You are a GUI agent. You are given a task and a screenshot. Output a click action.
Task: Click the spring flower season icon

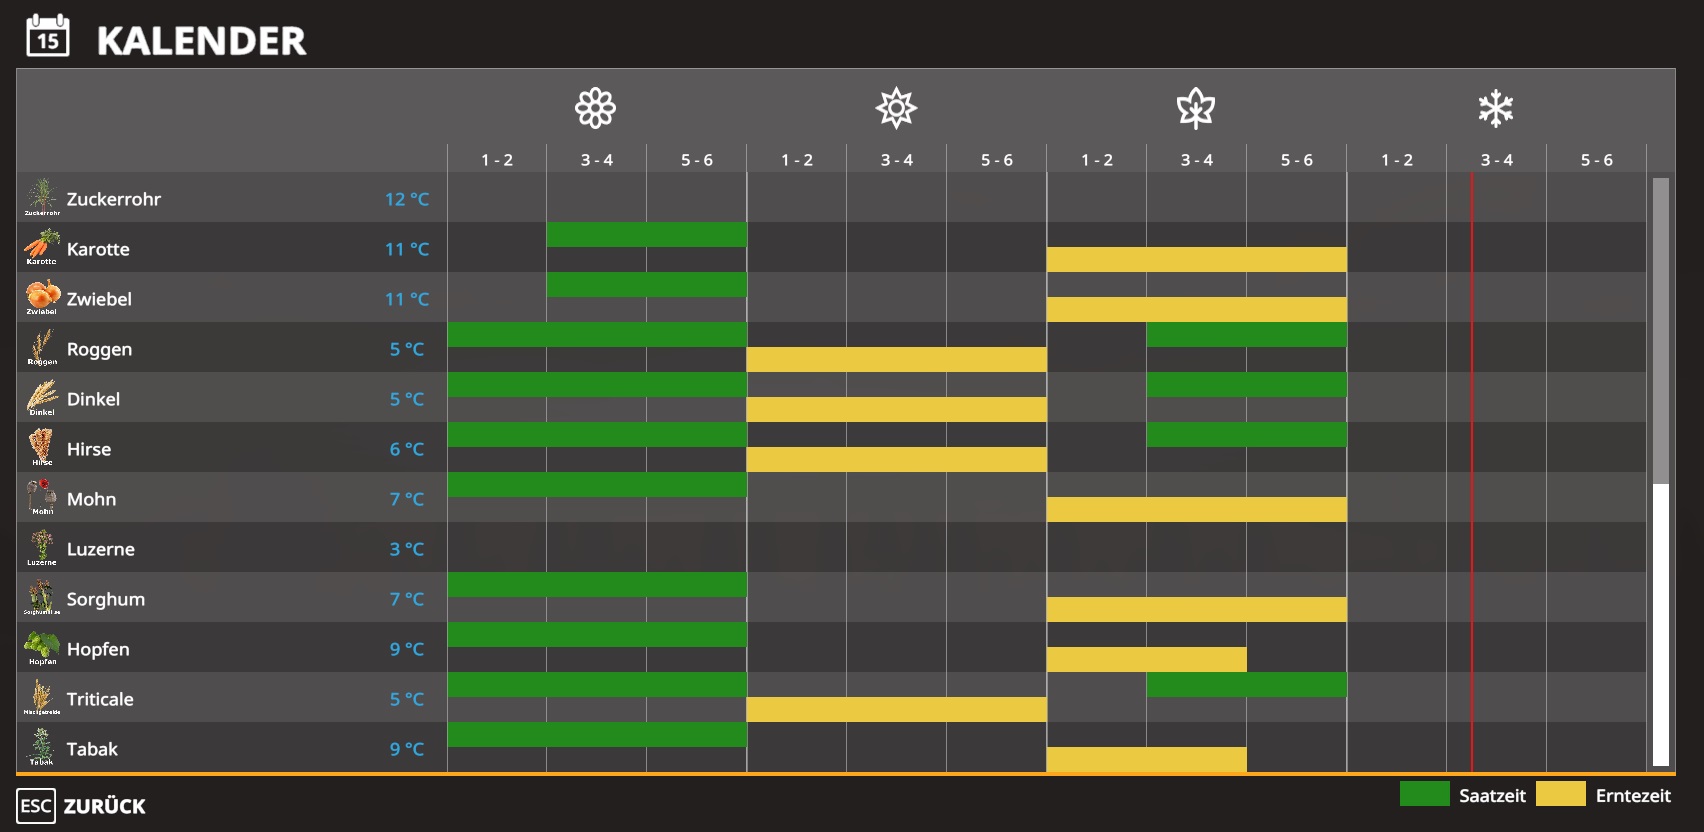596,108
